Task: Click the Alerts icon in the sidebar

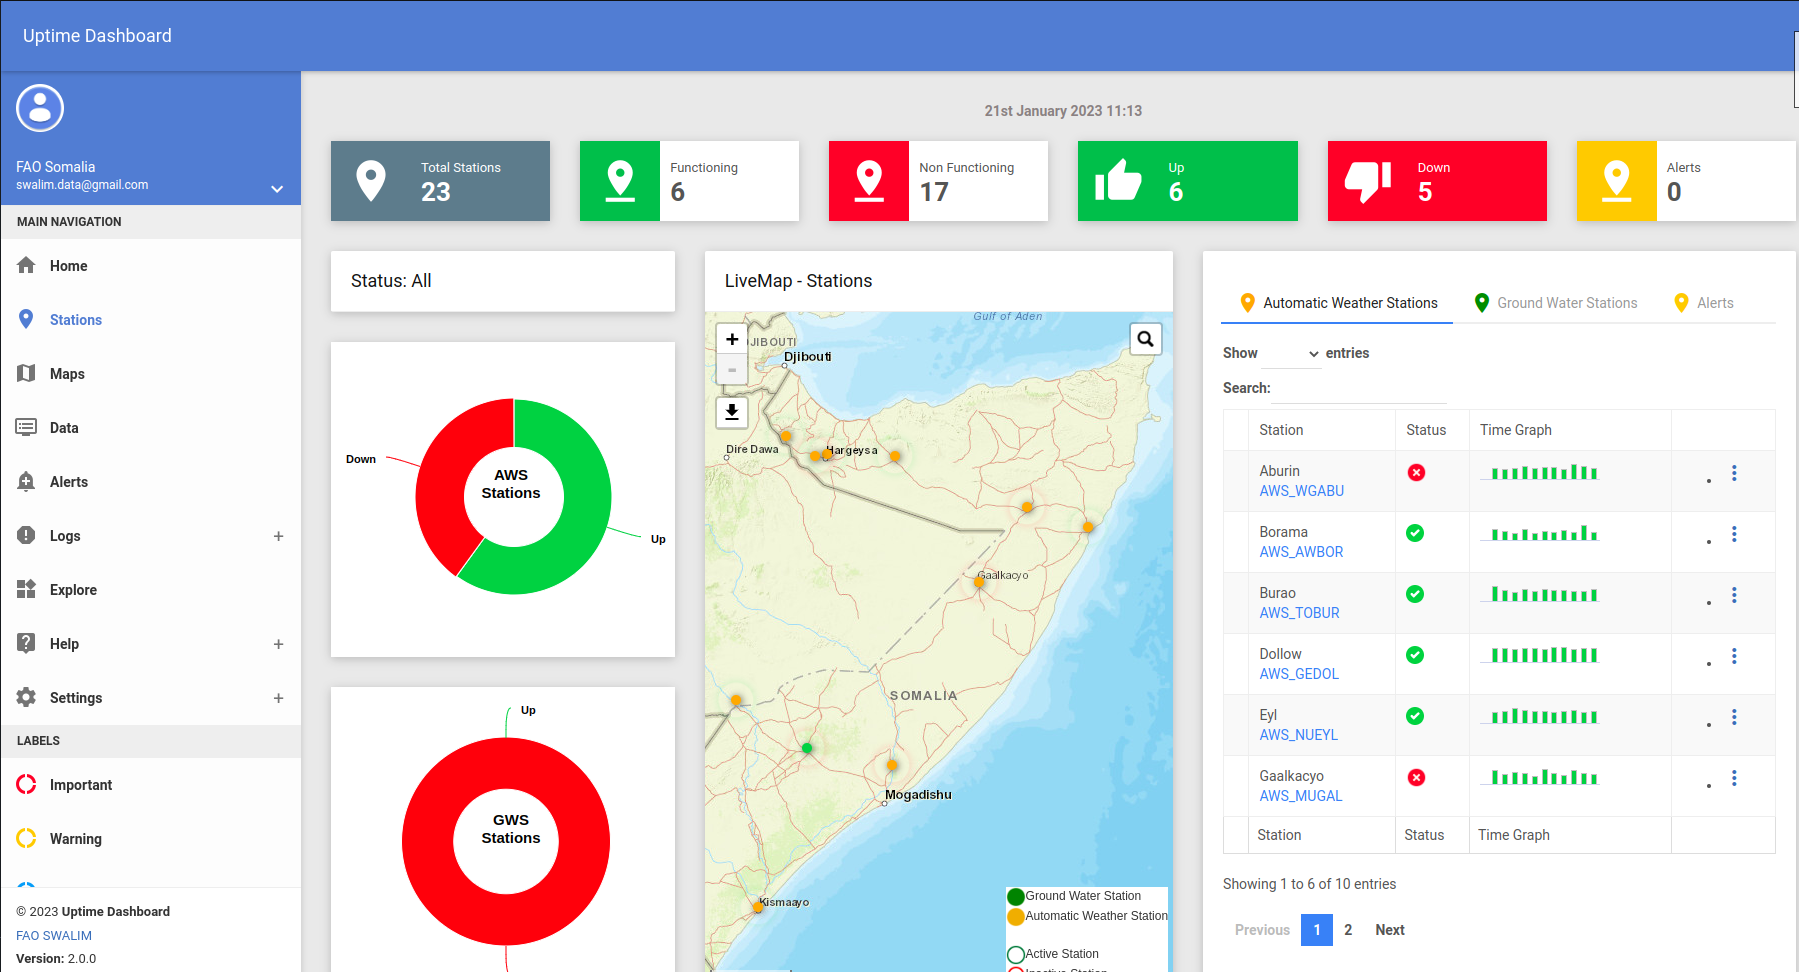Action: click(26, 481)
